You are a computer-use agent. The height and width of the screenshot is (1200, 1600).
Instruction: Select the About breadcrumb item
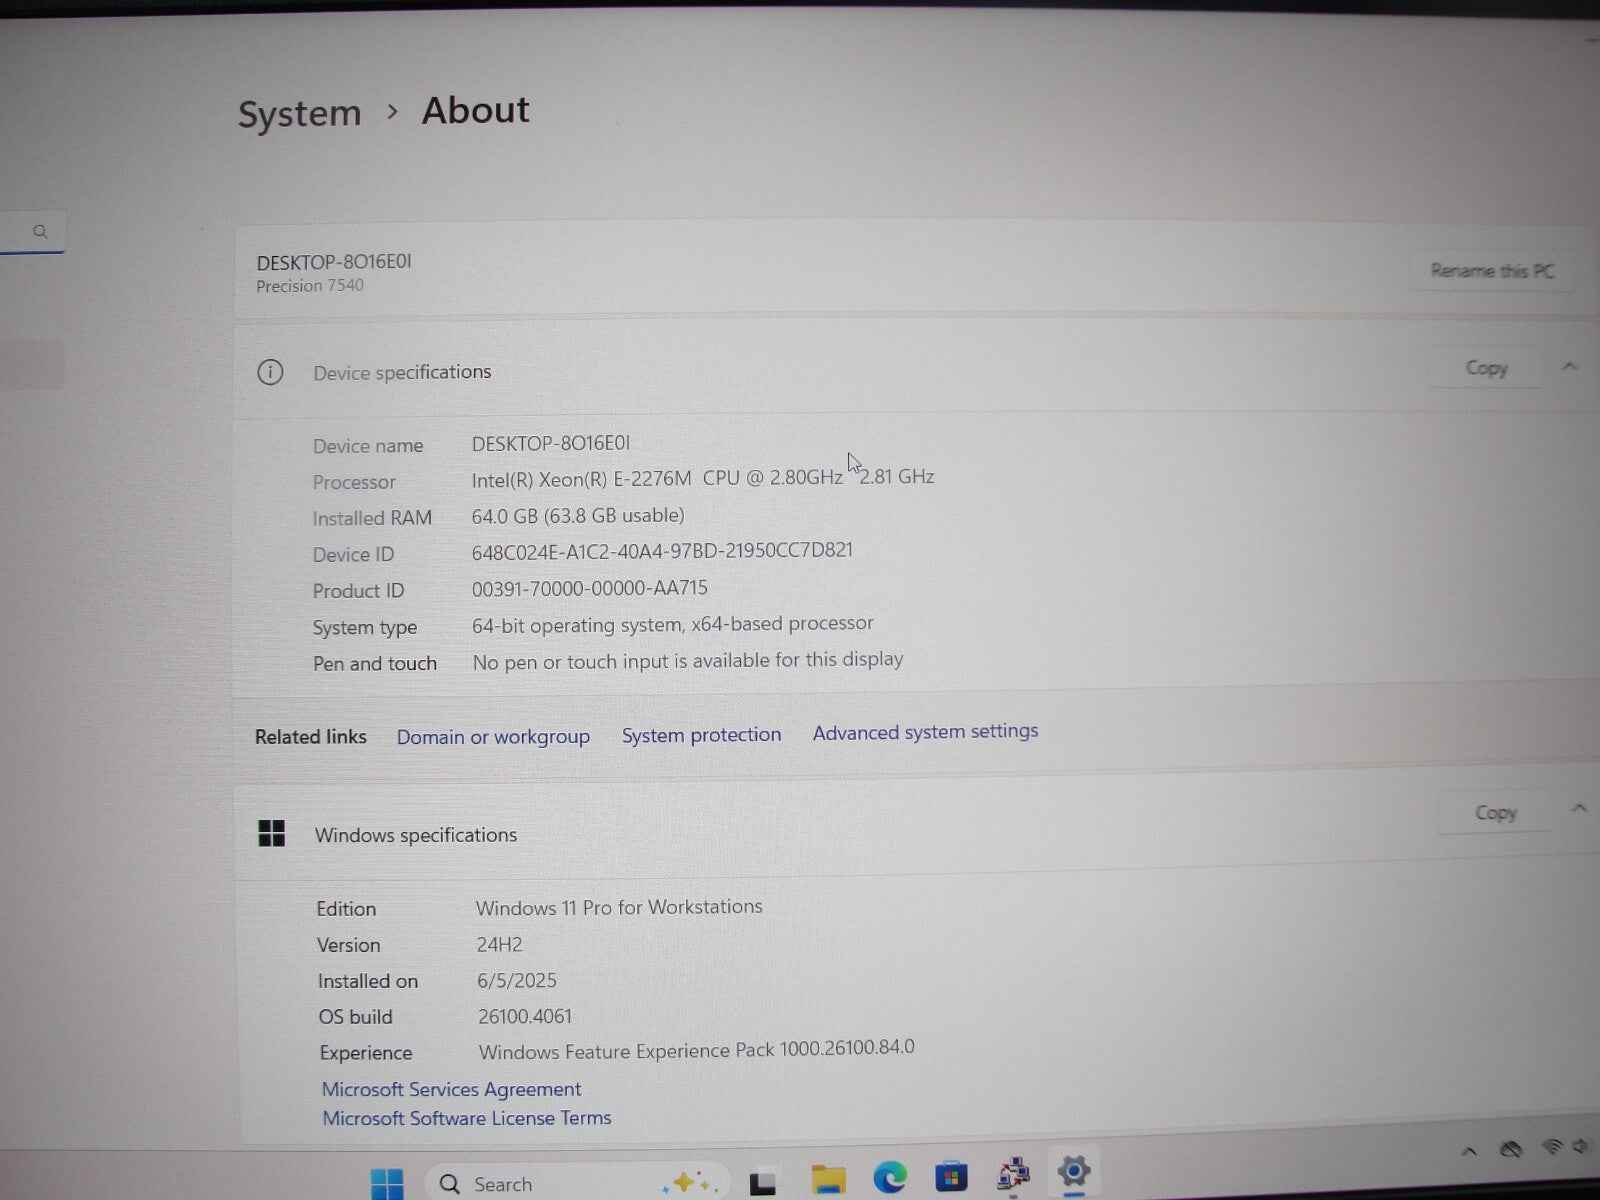475,110
